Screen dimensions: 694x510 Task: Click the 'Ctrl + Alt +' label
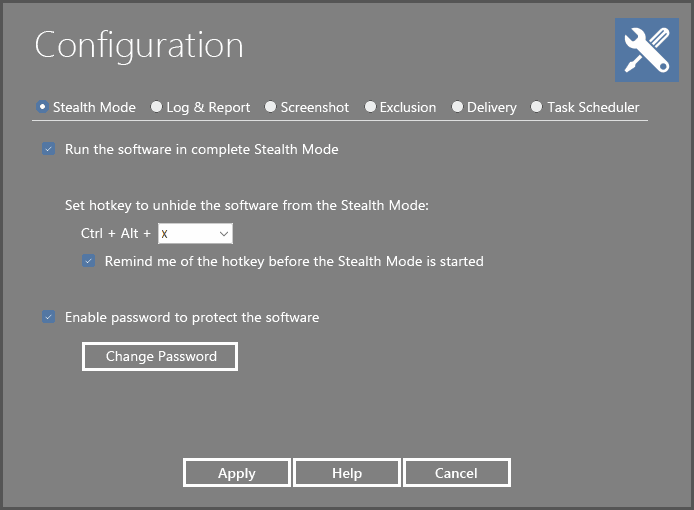[116, 233]
